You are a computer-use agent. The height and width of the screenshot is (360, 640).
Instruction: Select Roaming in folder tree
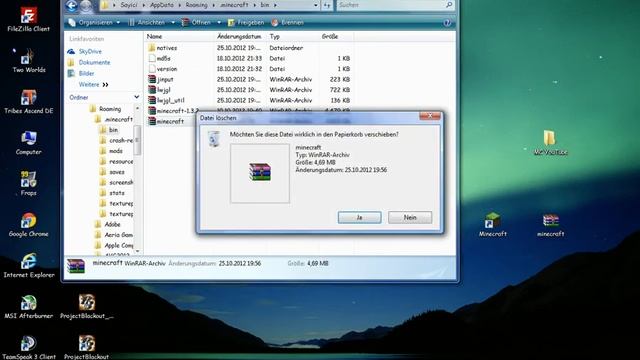click(x=105, y=109)
